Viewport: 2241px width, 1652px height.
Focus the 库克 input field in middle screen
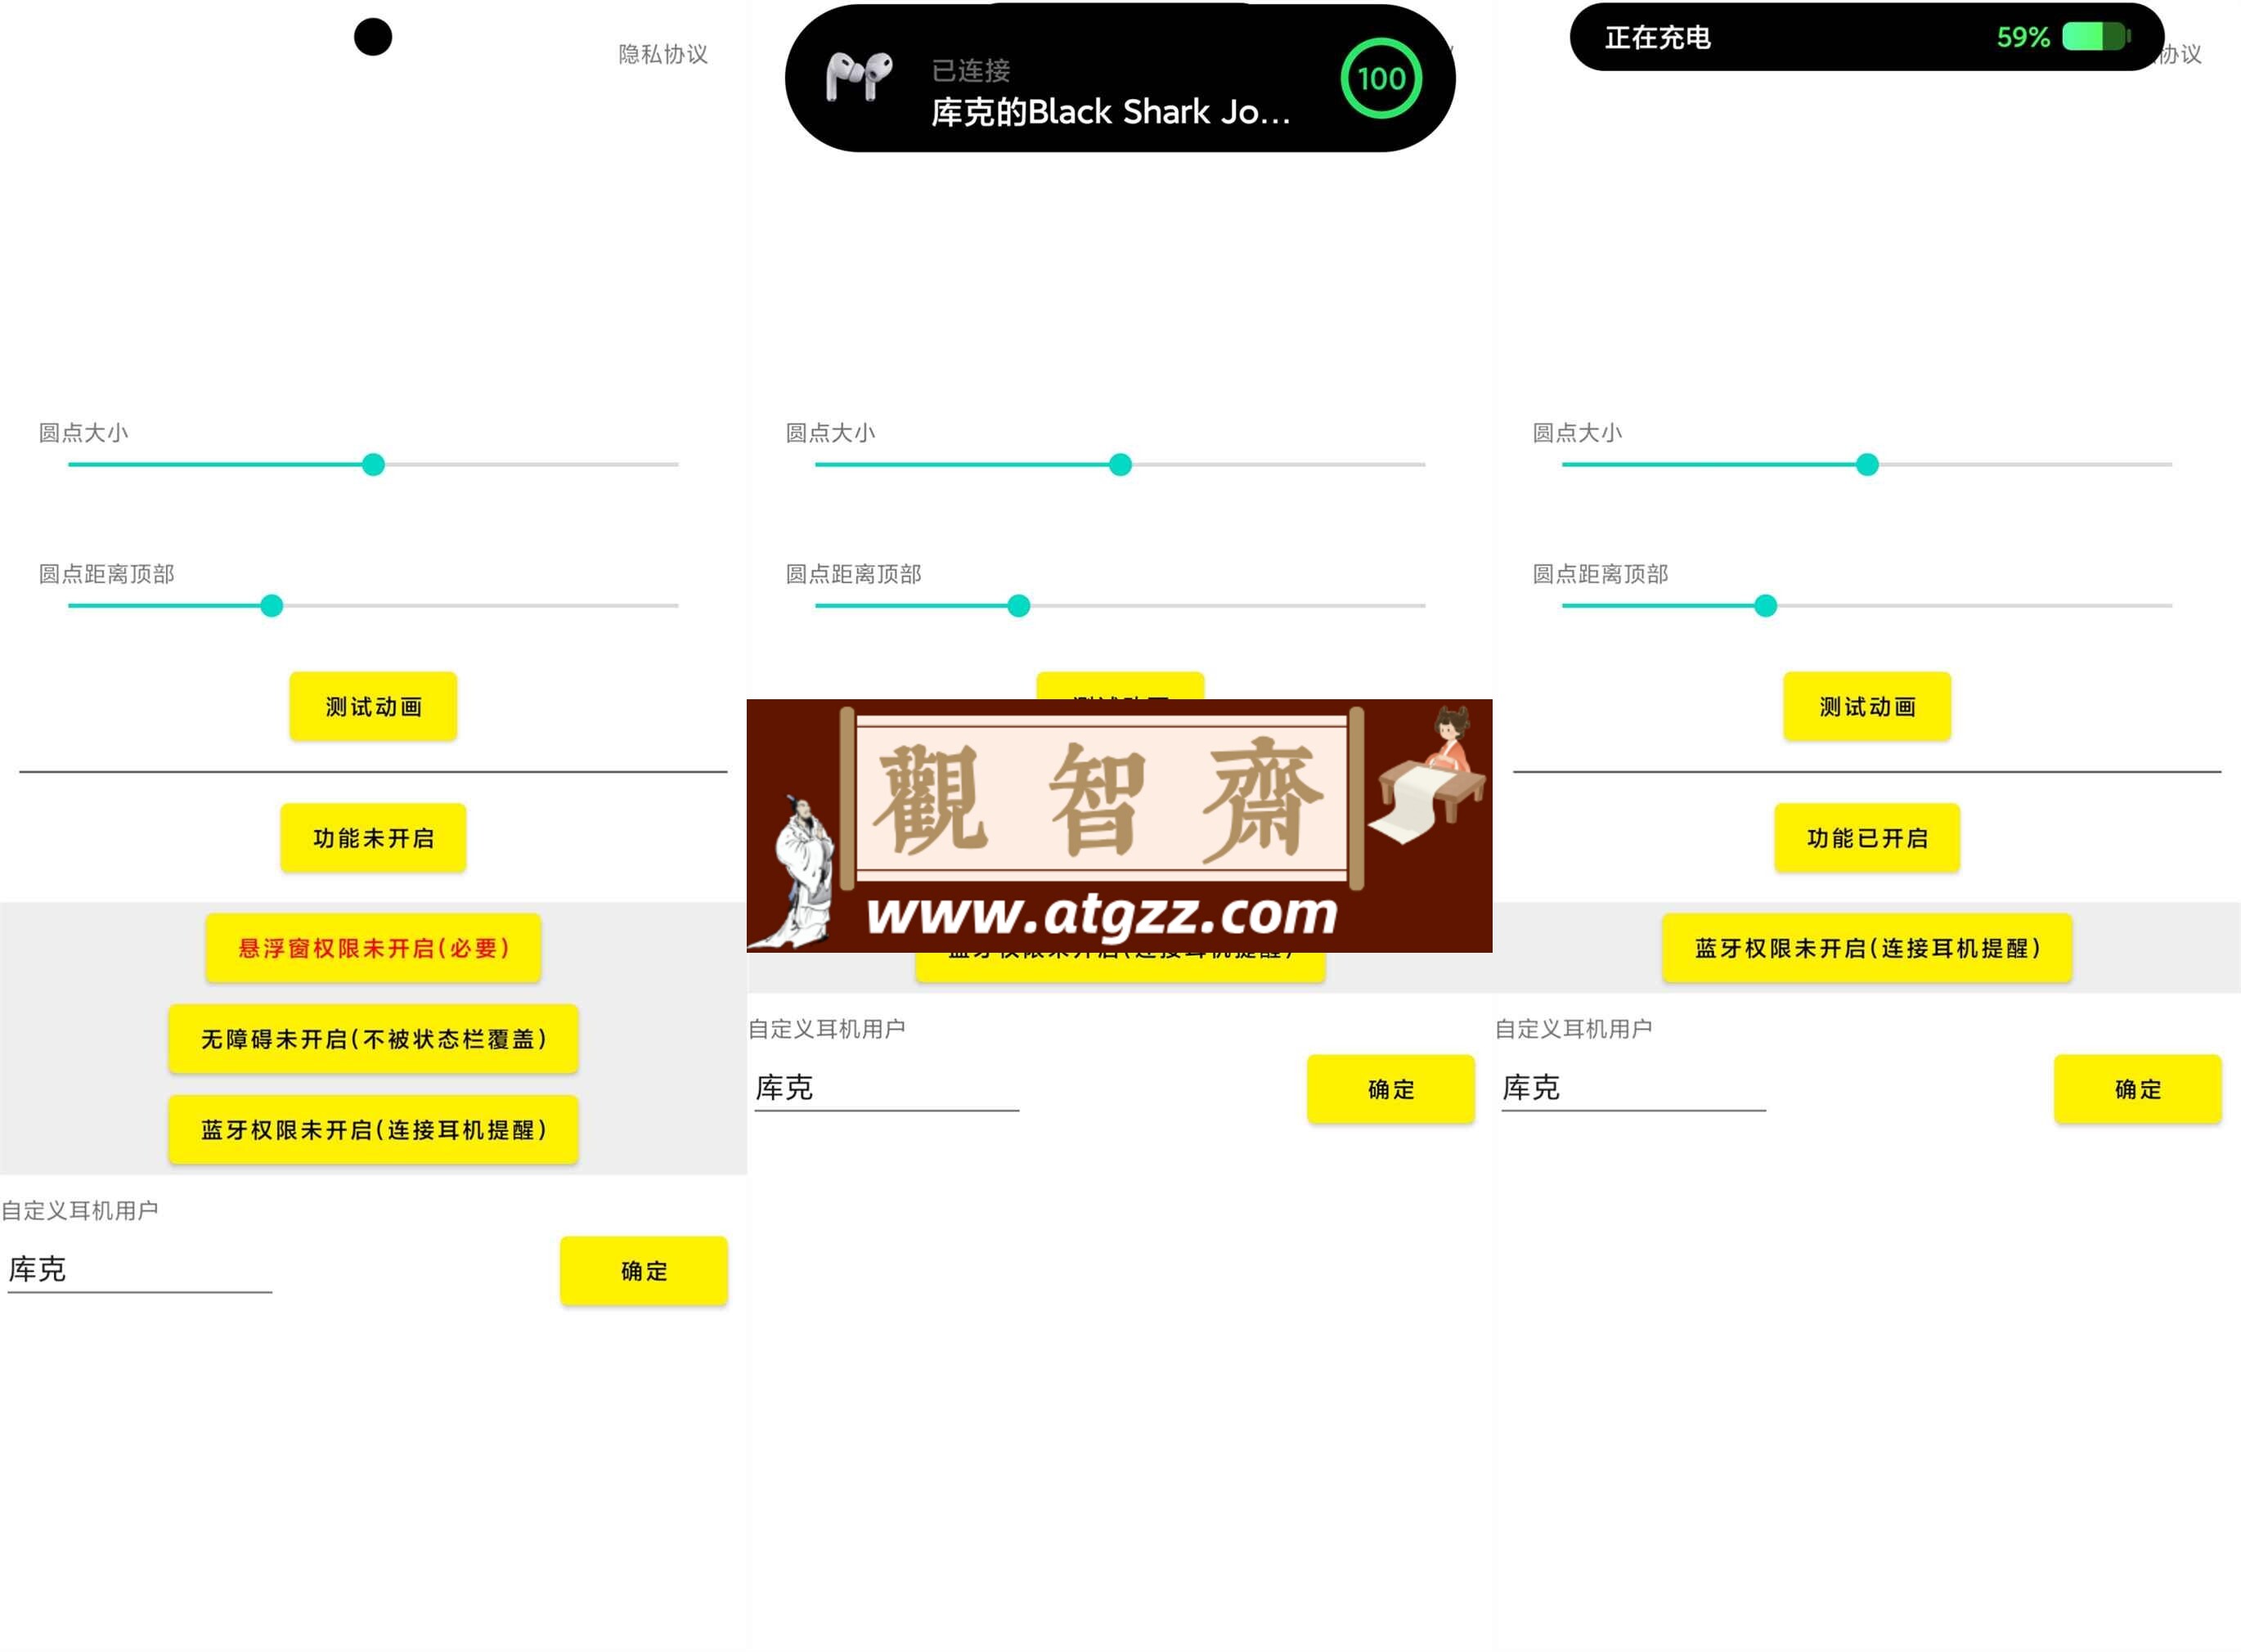tap(887, 1088)
